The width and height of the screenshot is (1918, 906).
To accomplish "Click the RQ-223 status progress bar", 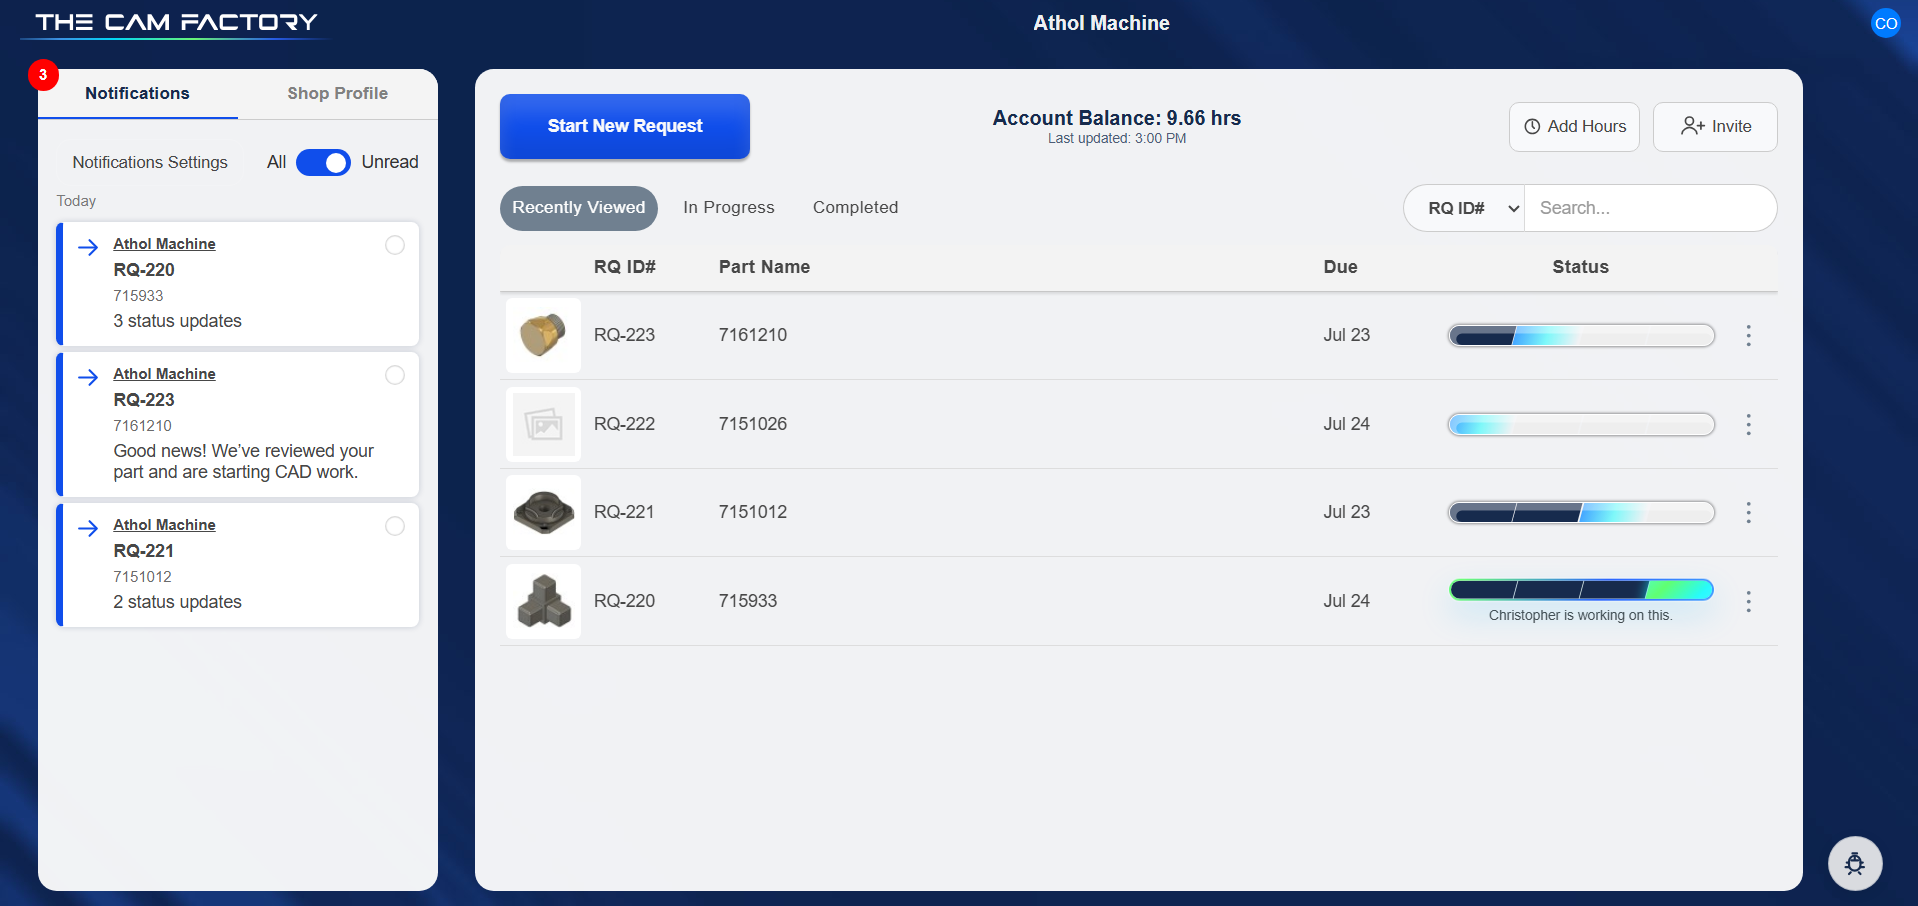I will coord(1582,336).
